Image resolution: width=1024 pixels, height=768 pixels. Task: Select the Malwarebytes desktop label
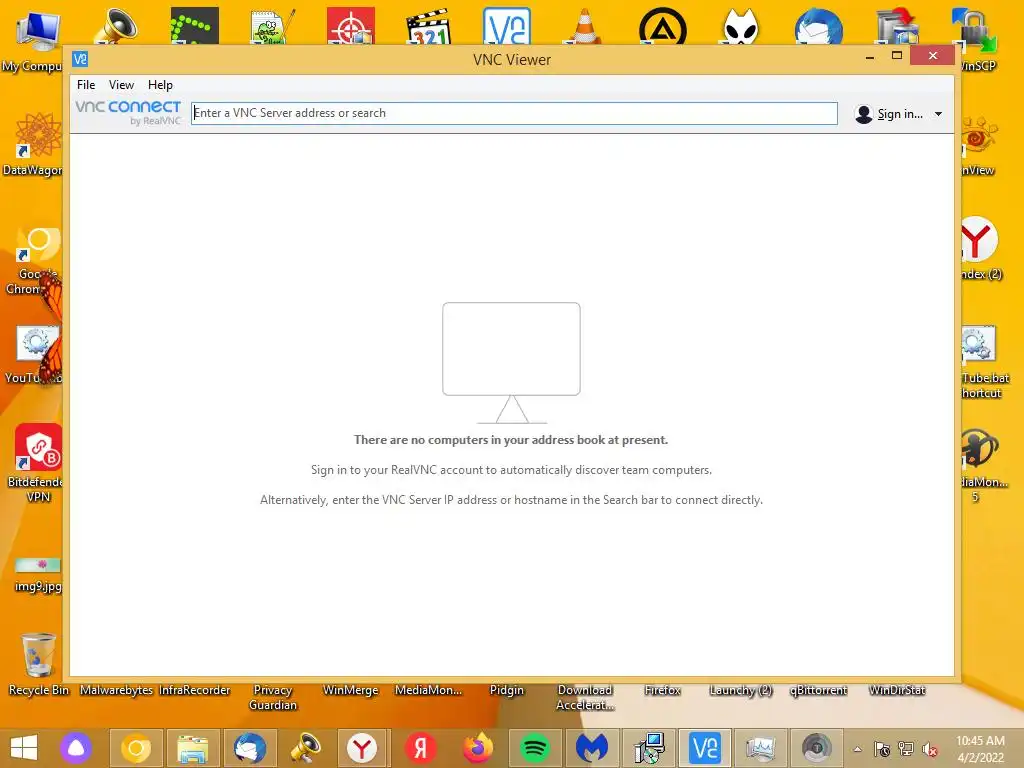[x=116, y=690]
